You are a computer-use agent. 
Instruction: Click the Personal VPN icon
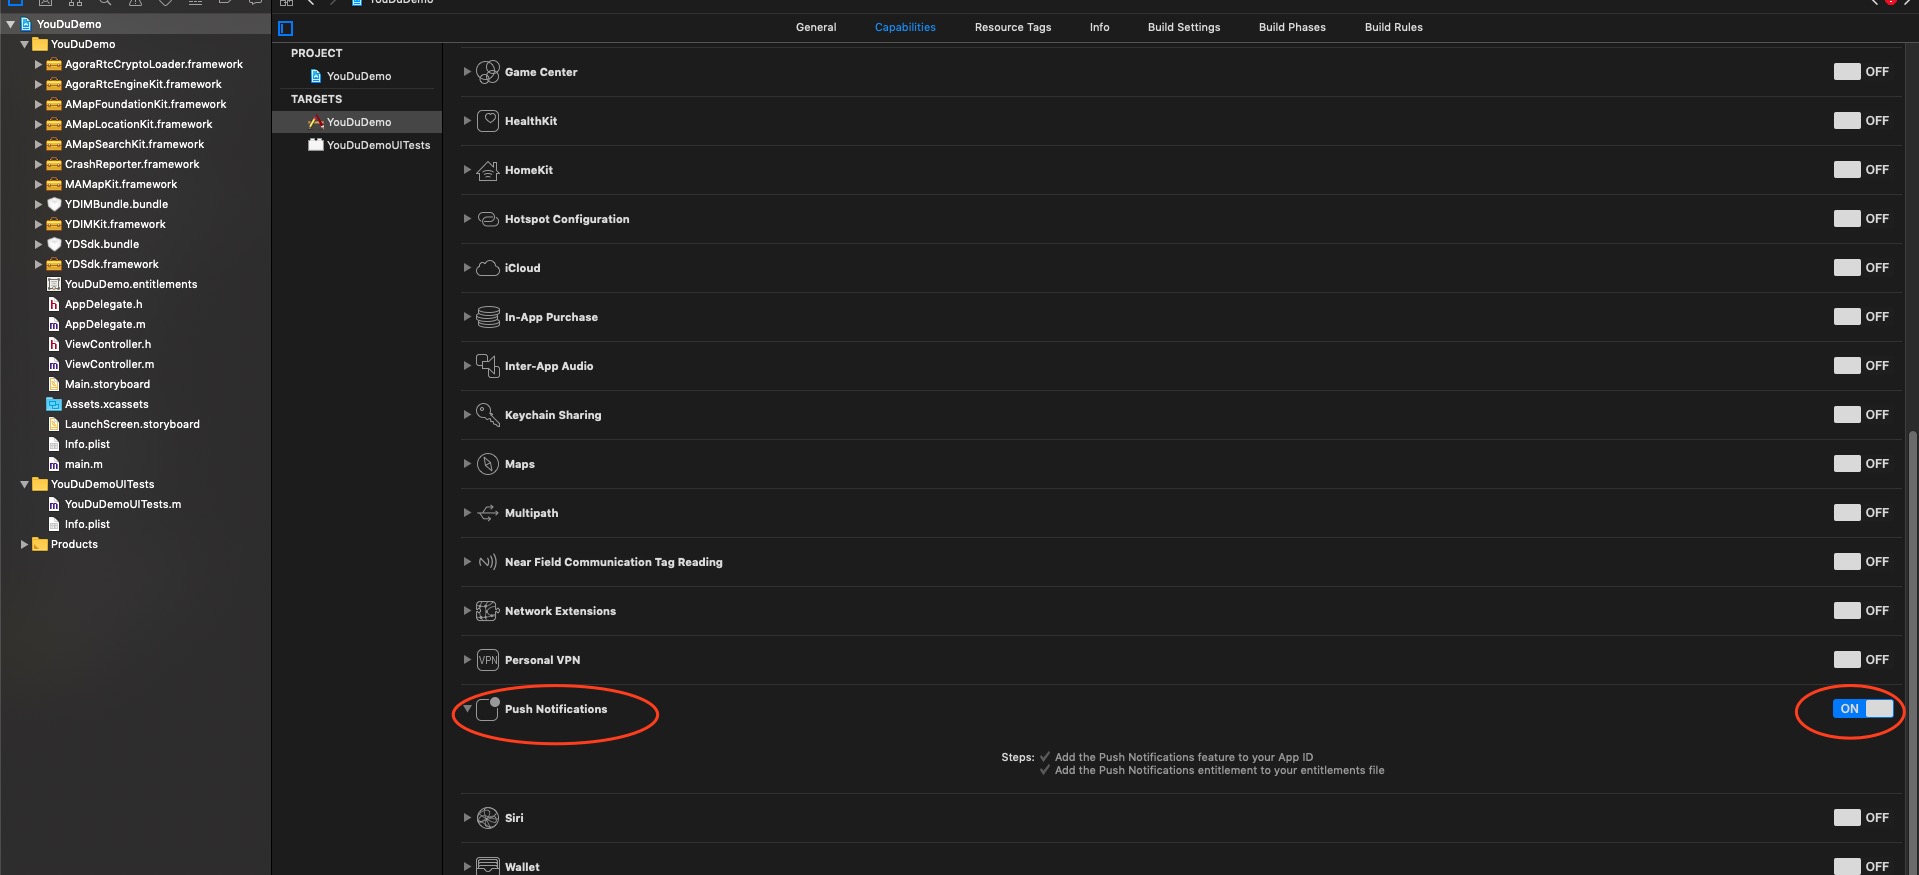[x=488, y=660]
